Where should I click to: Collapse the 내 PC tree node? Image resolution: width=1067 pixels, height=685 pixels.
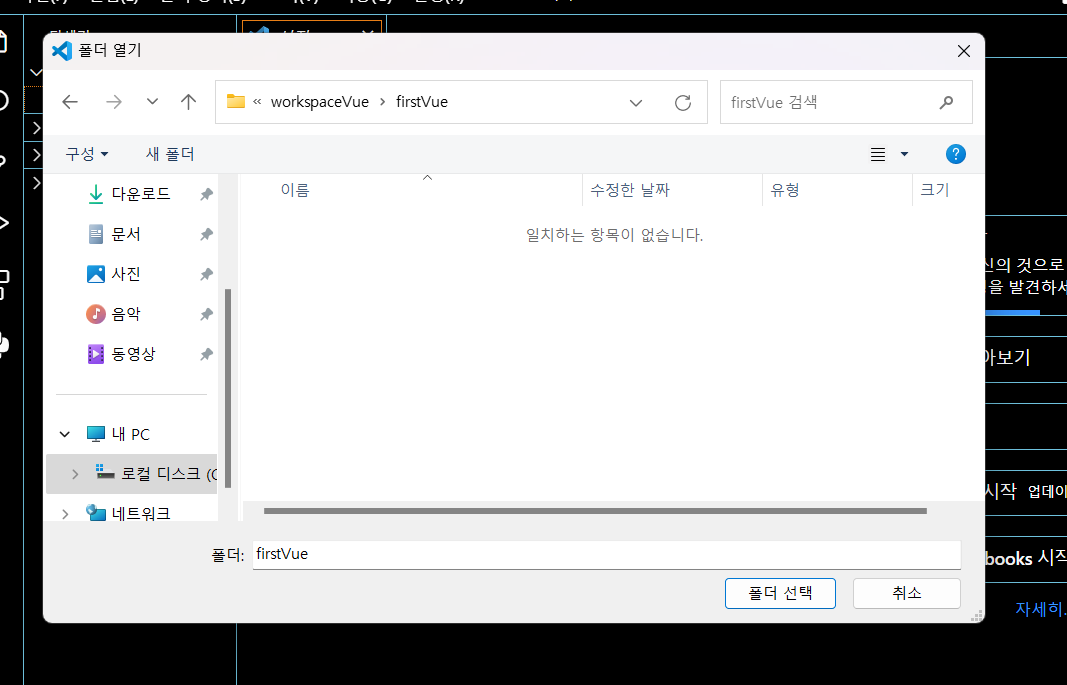coord(65,434)
